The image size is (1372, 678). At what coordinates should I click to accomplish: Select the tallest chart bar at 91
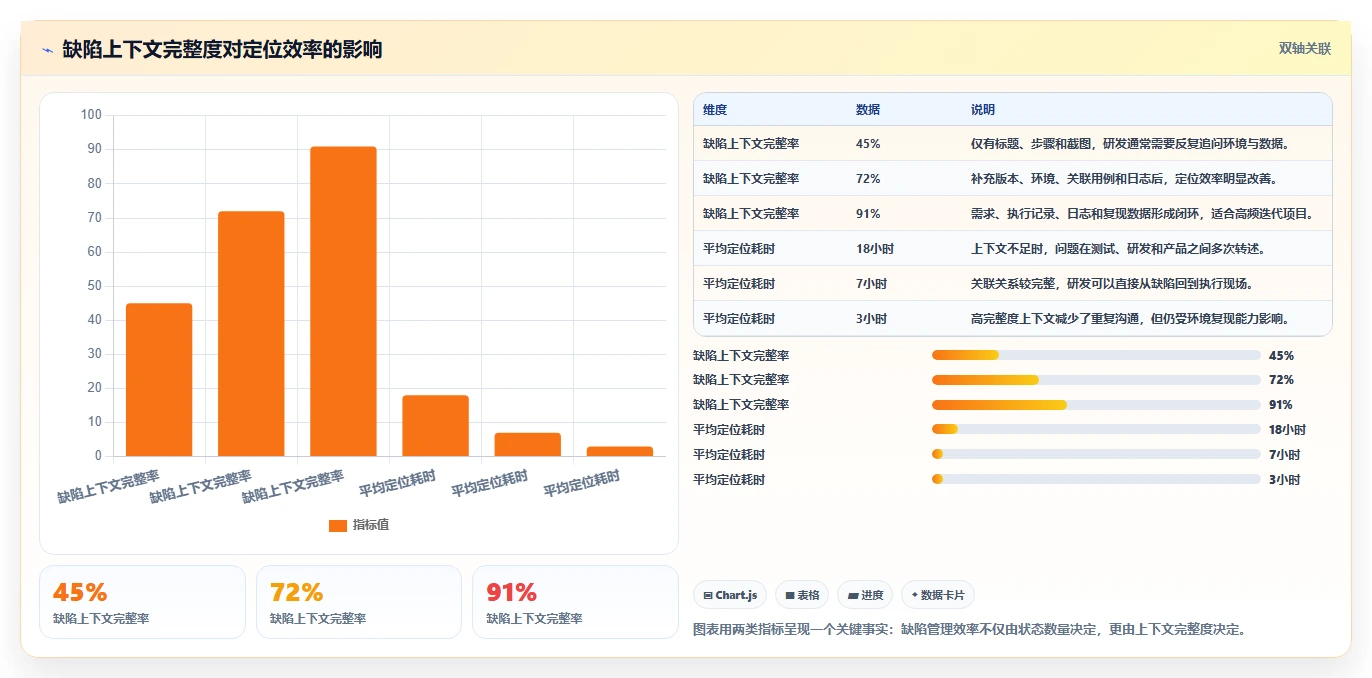pyautogui.click(x=343, y=301)
